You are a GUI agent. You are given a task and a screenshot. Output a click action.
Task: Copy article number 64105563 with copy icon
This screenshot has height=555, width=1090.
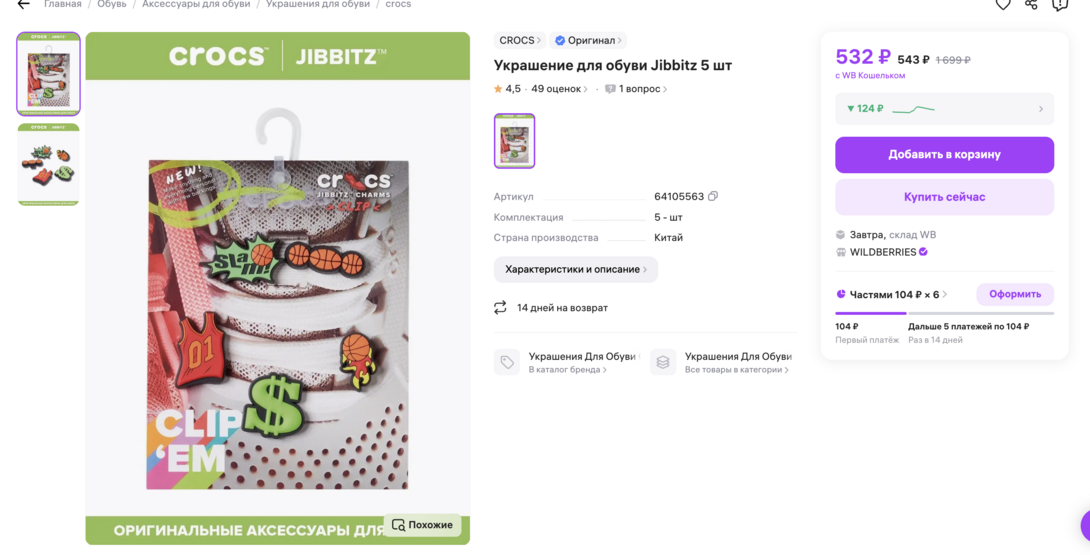(x=713, y=196)
